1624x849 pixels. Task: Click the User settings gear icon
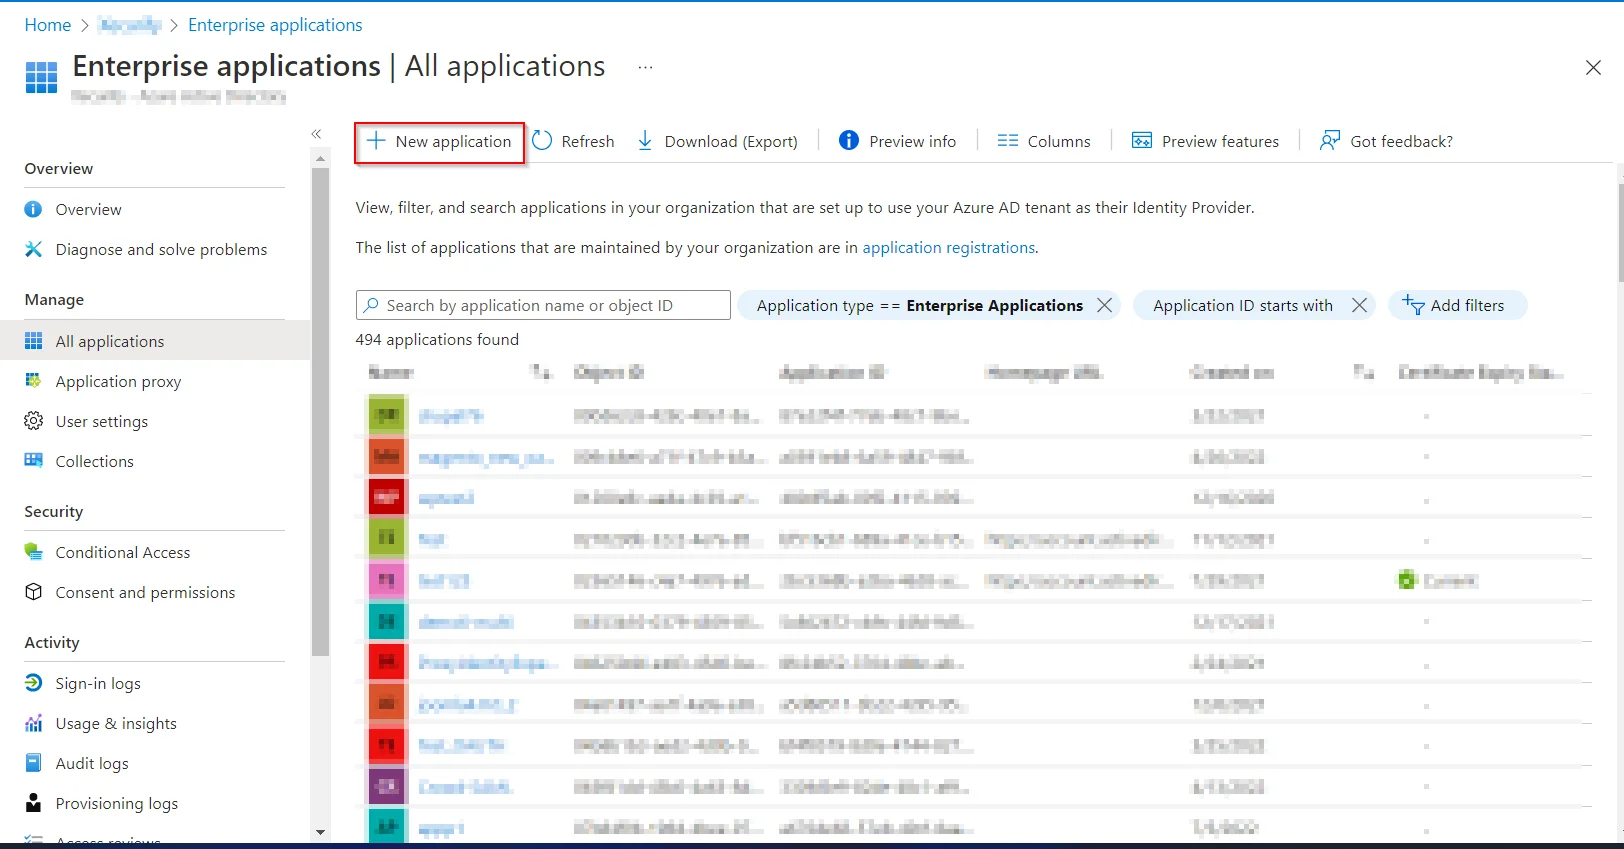[33, 421]
